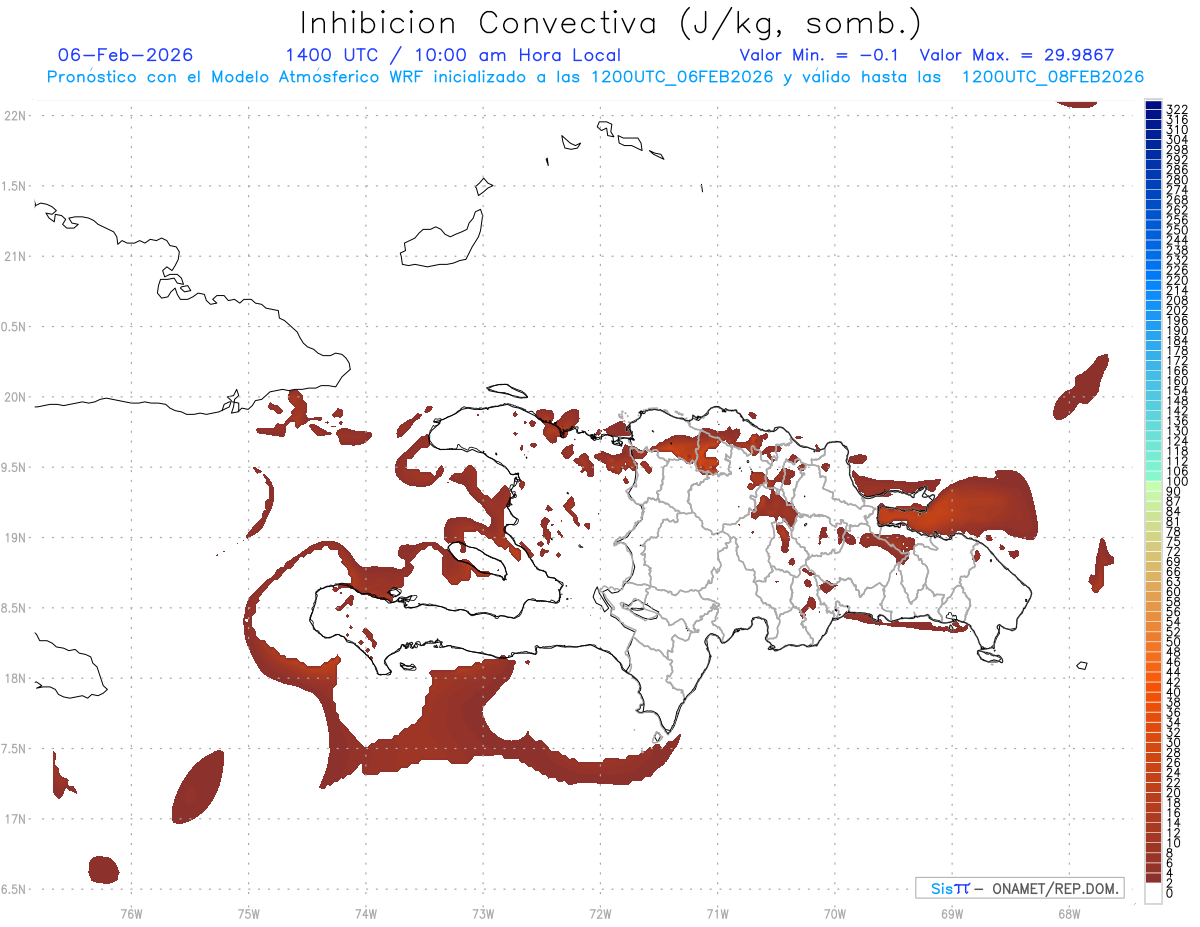Click the '21N' latitude label
Image resolution: width=1200 pixels, height=927 pixels.
pyautogui.click(x=14, y=256)
